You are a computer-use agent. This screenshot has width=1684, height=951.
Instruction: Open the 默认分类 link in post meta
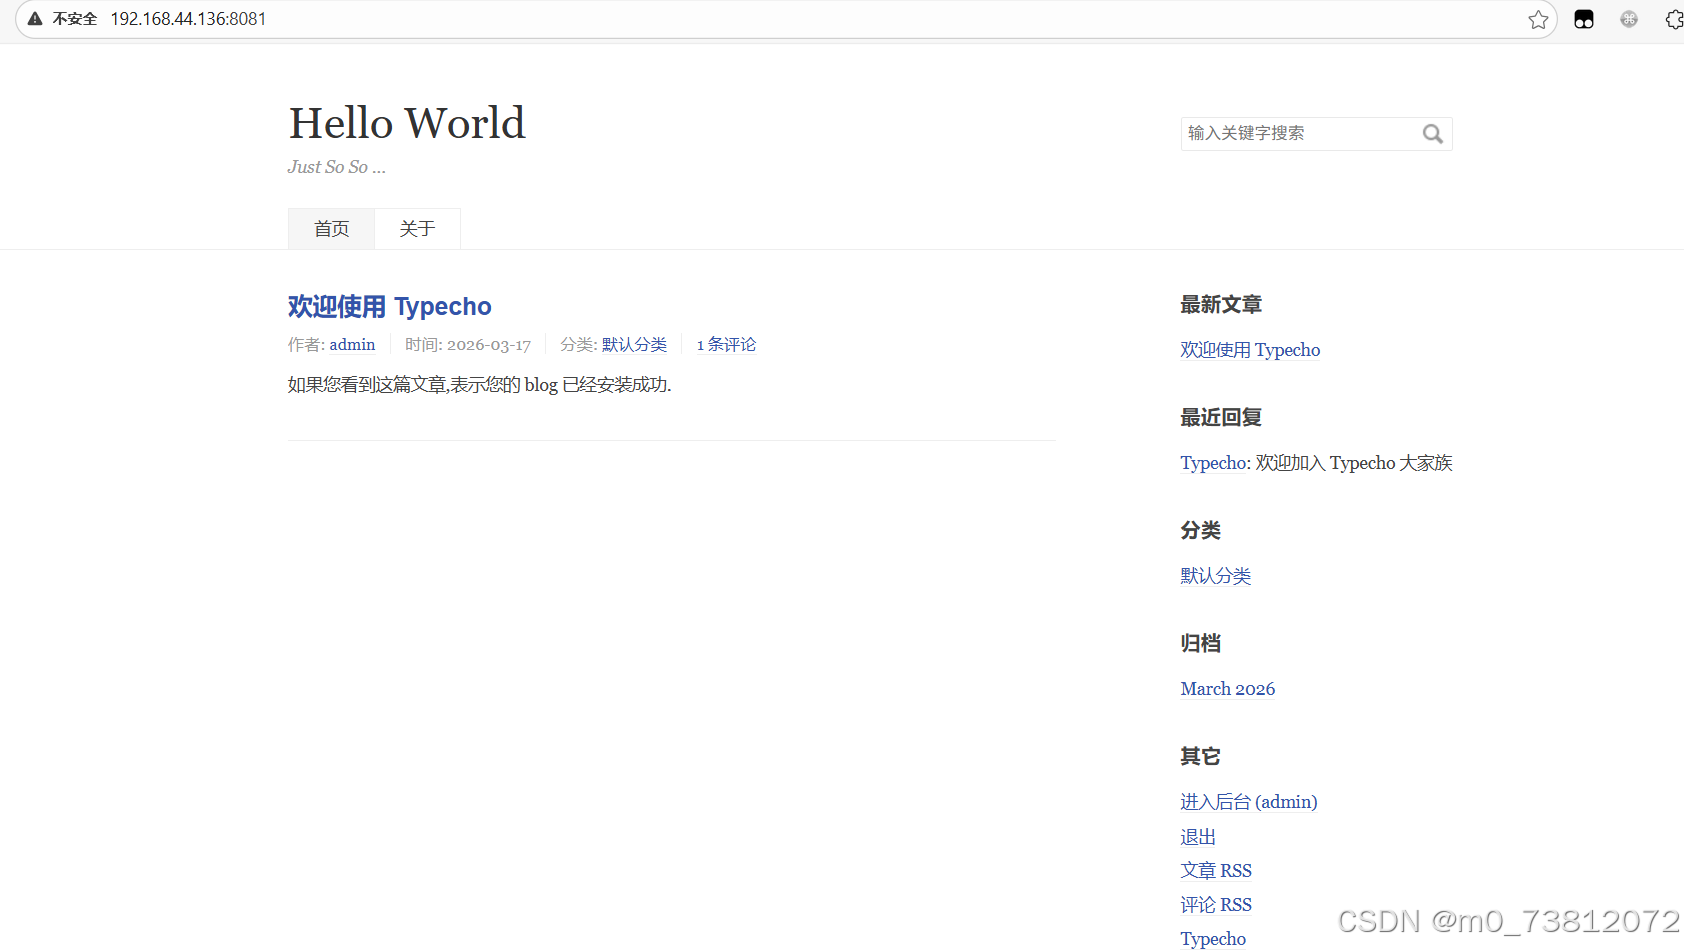[x=634, y=344]
